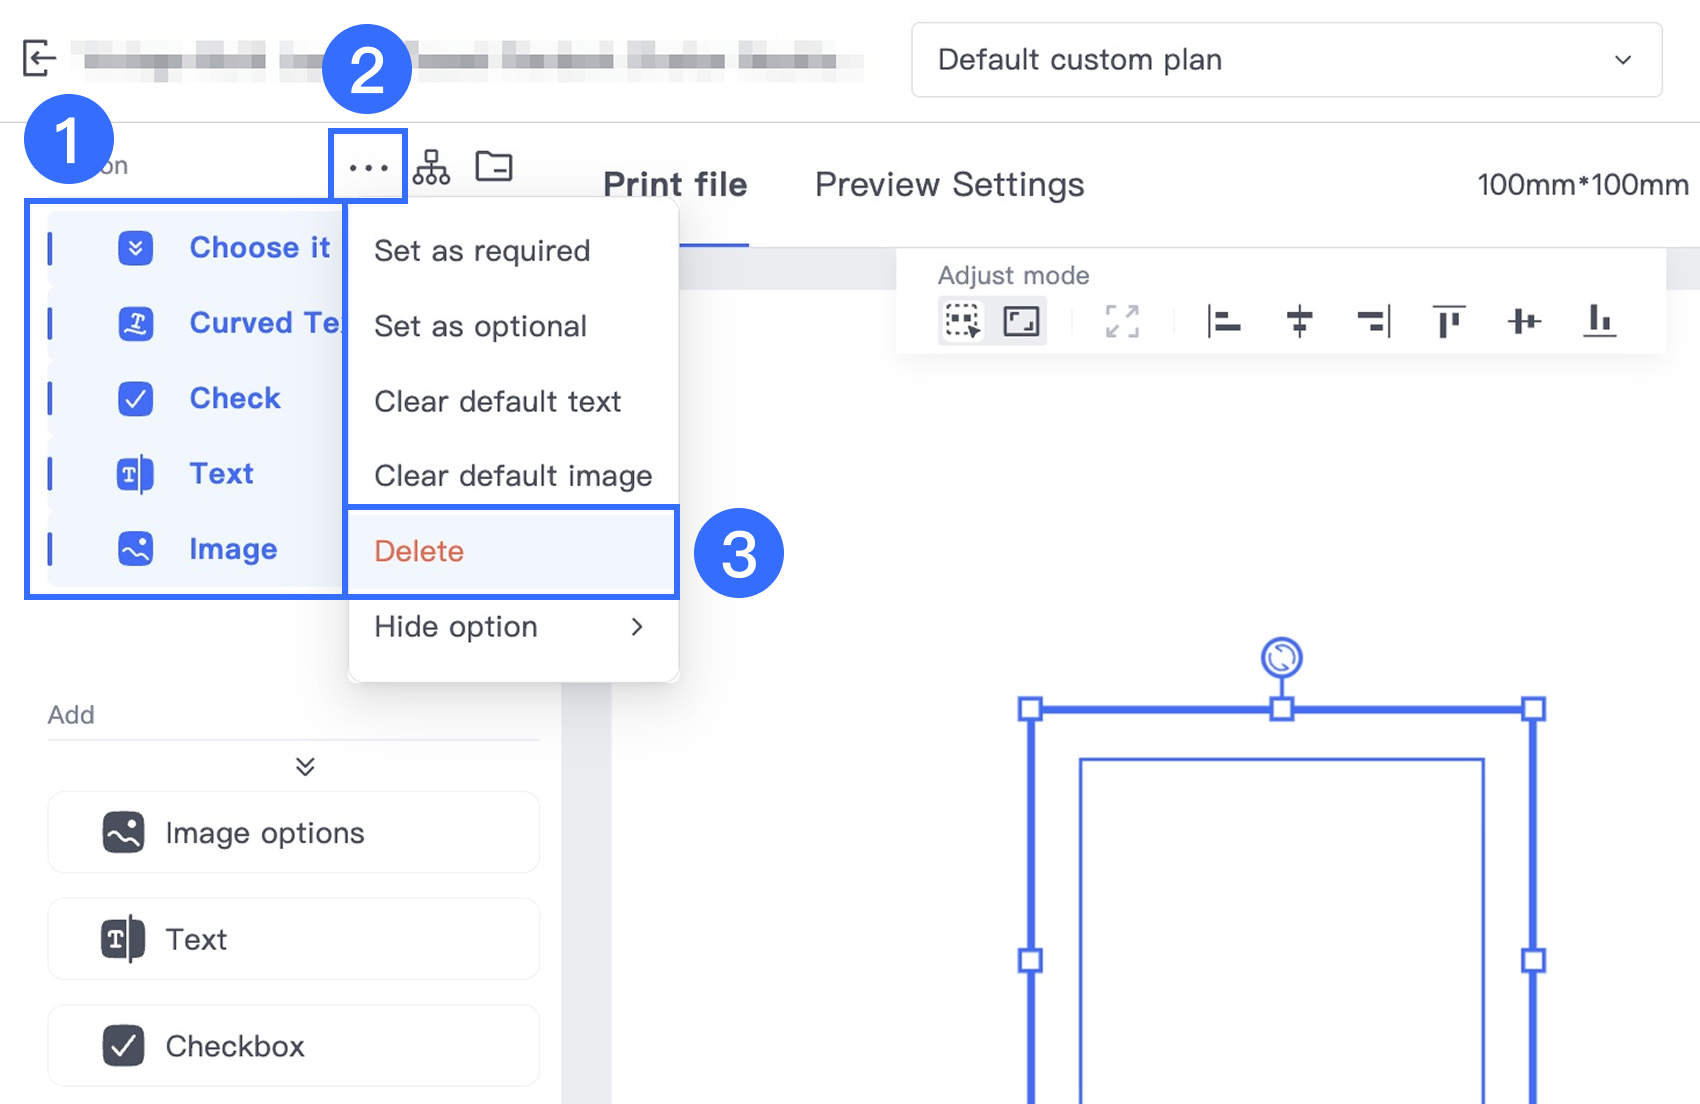The height and width of the screenshot is (1104, 1700).
Task: Open the Default custom plan dropdown
Action: point(1286,60)
